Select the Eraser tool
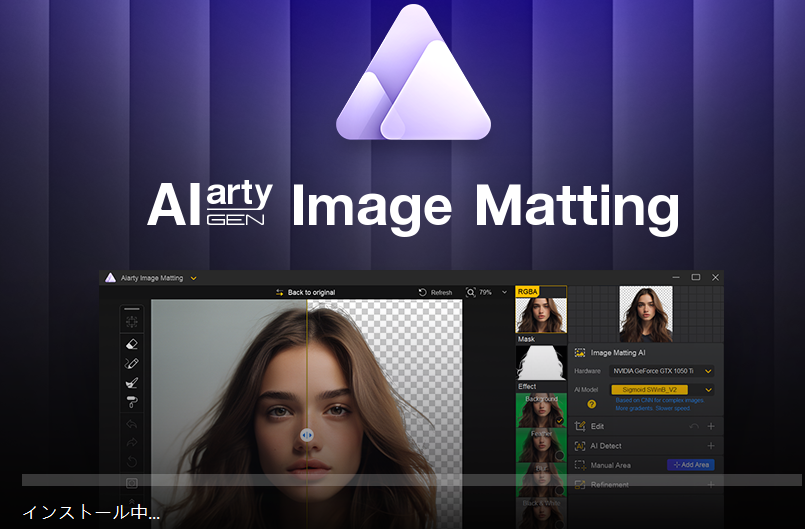The height and width of the screenshot is (529, 805). 132,344
